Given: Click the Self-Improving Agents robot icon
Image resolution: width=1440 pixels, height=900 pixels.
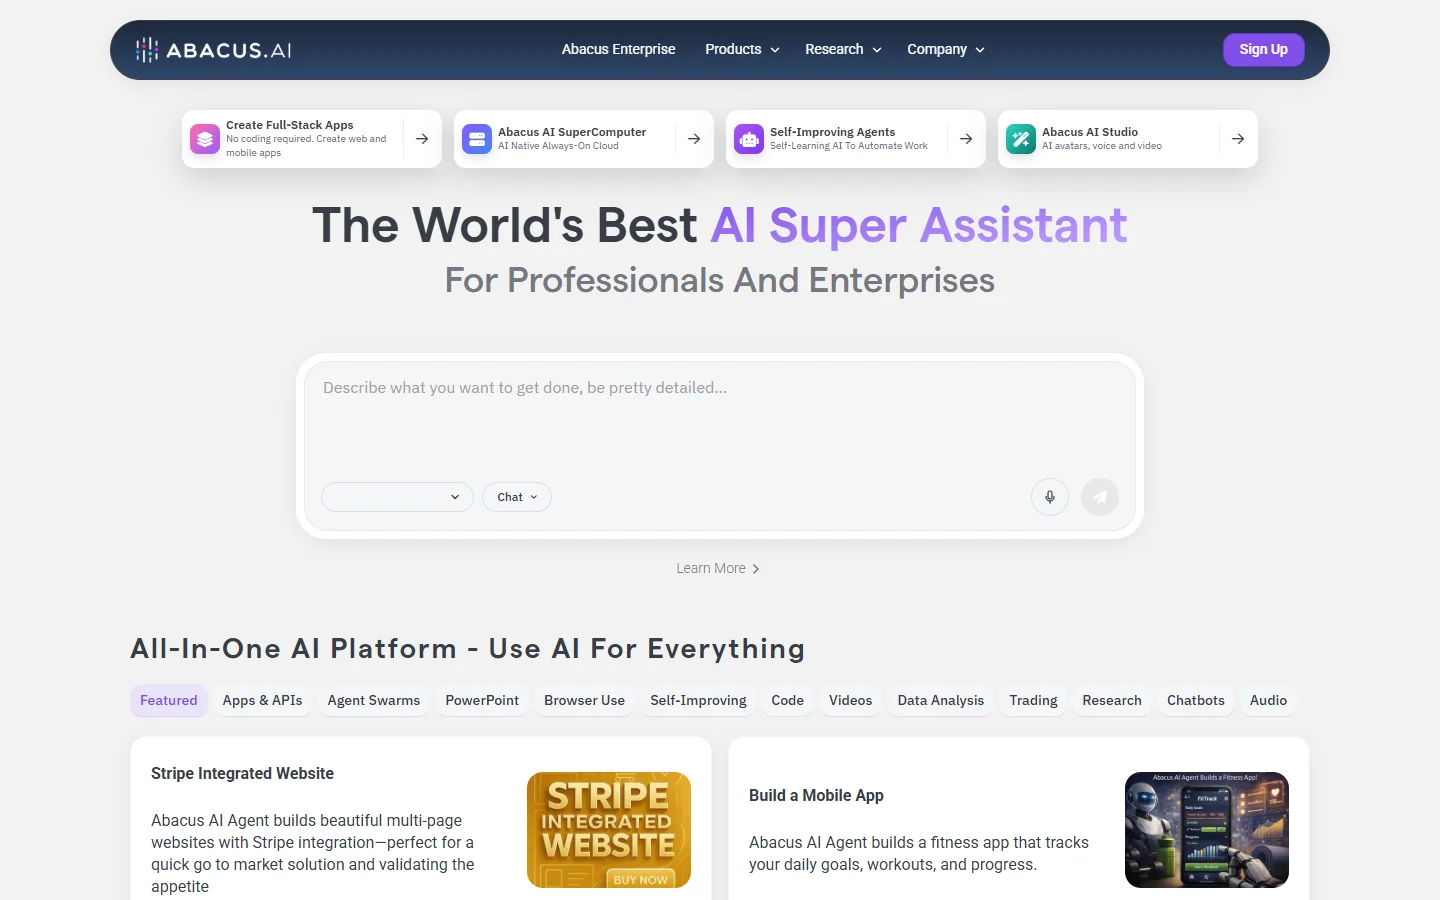Looking at the screenshot, I should [749, 139].
